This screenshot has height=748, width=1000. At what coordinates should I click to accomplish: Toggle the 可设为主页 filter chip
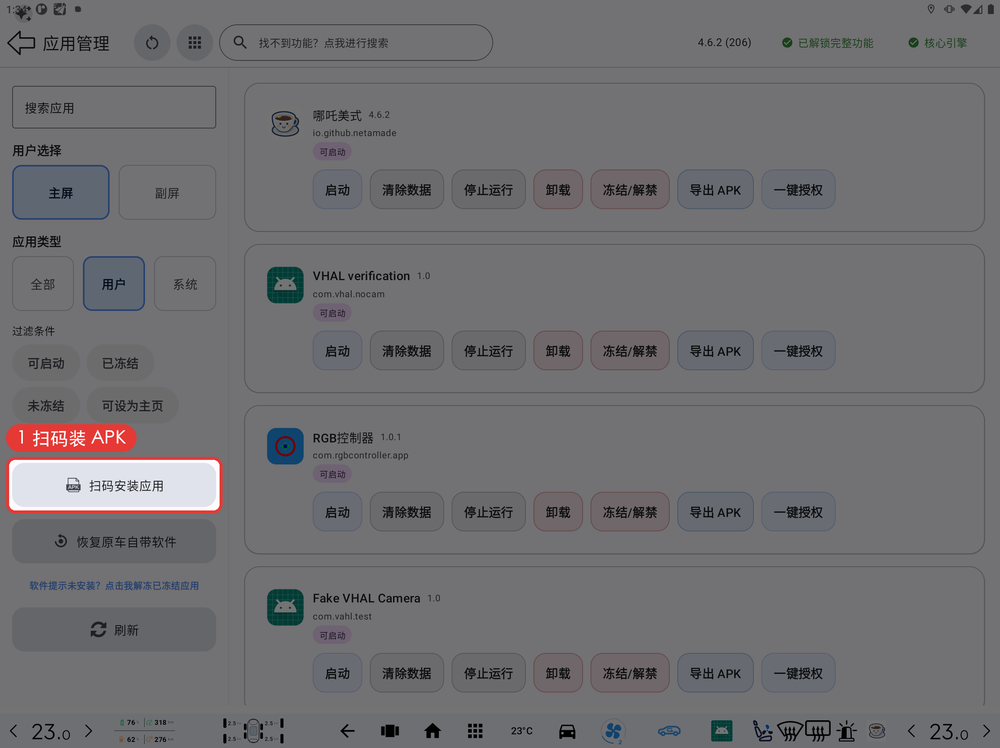[132, 406]
